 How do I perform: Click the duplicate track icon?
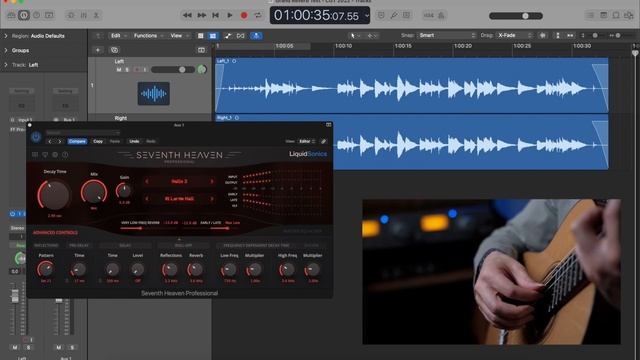[114, 50]
